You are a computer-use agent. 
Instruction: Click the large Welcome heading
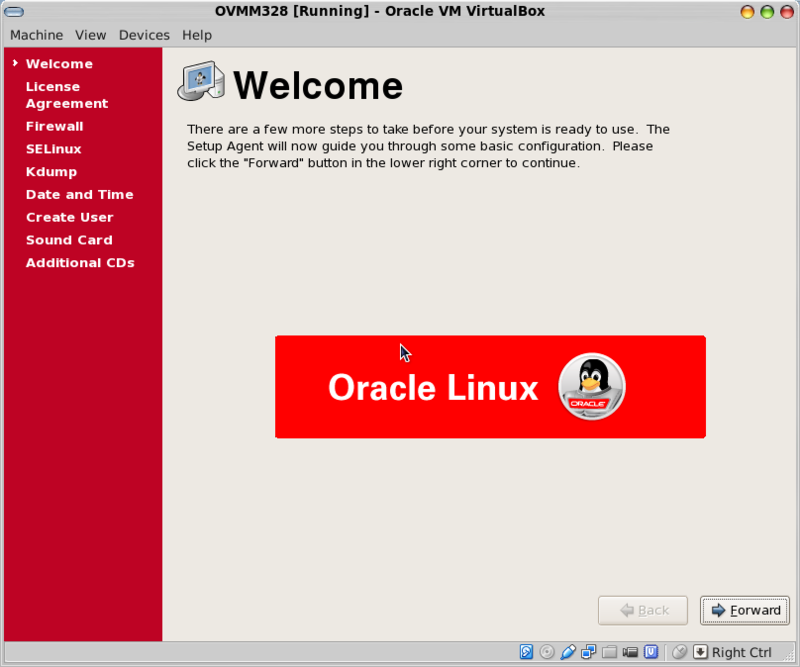[x=318, y=85]
